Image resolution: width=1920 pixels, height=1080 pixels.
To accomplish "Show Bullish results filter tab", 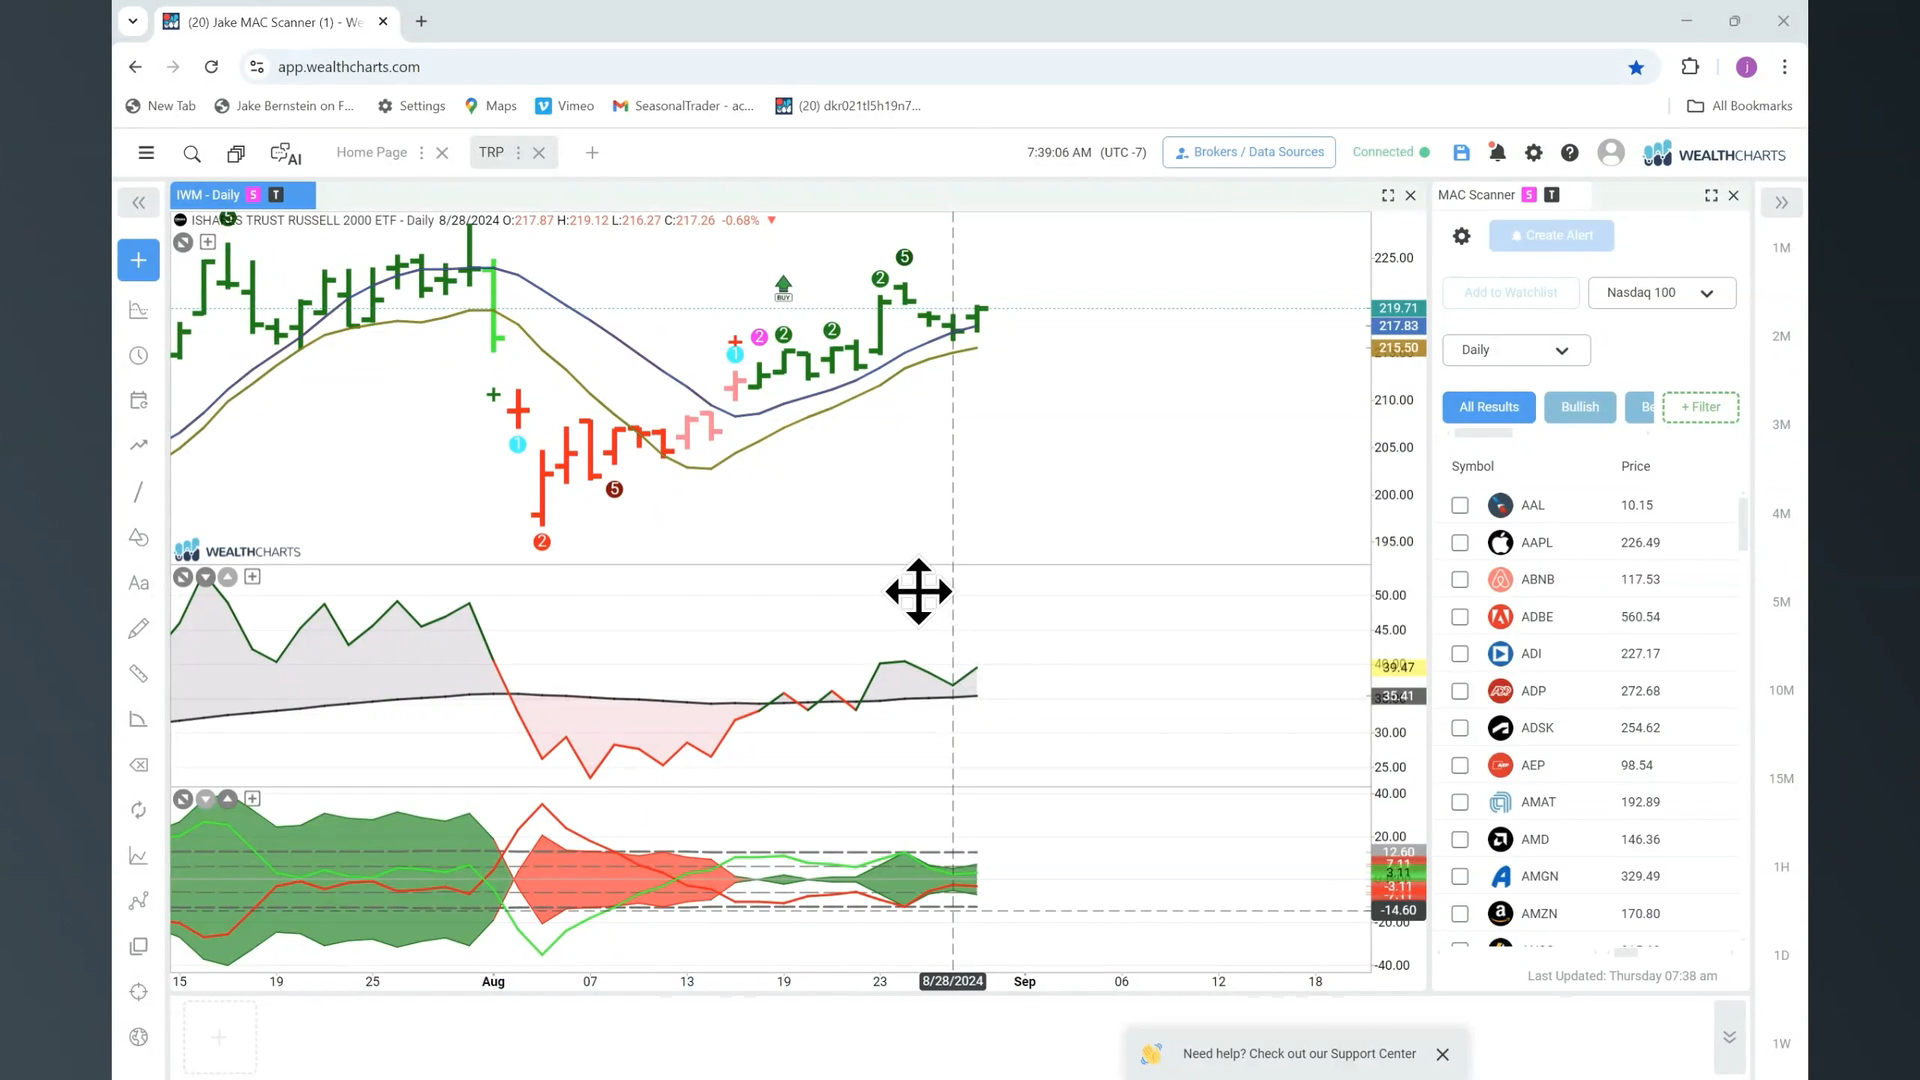I will point(1580,407).
